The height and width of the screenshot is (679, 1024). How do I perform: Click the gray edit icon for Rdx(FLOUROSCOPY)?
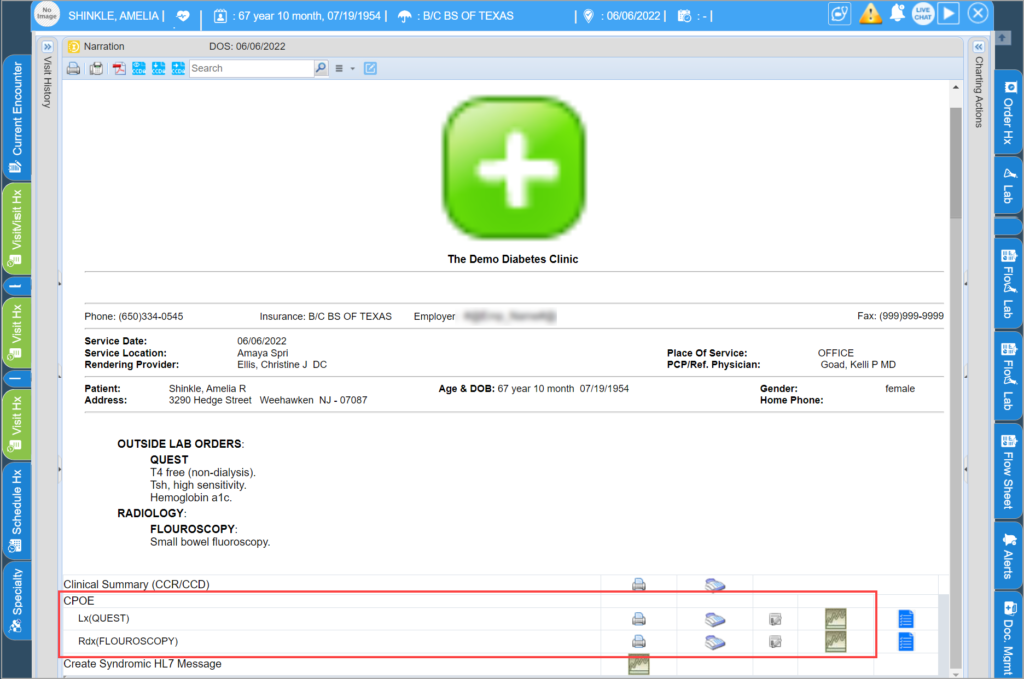pyautogui.click(x=775, y=642)
